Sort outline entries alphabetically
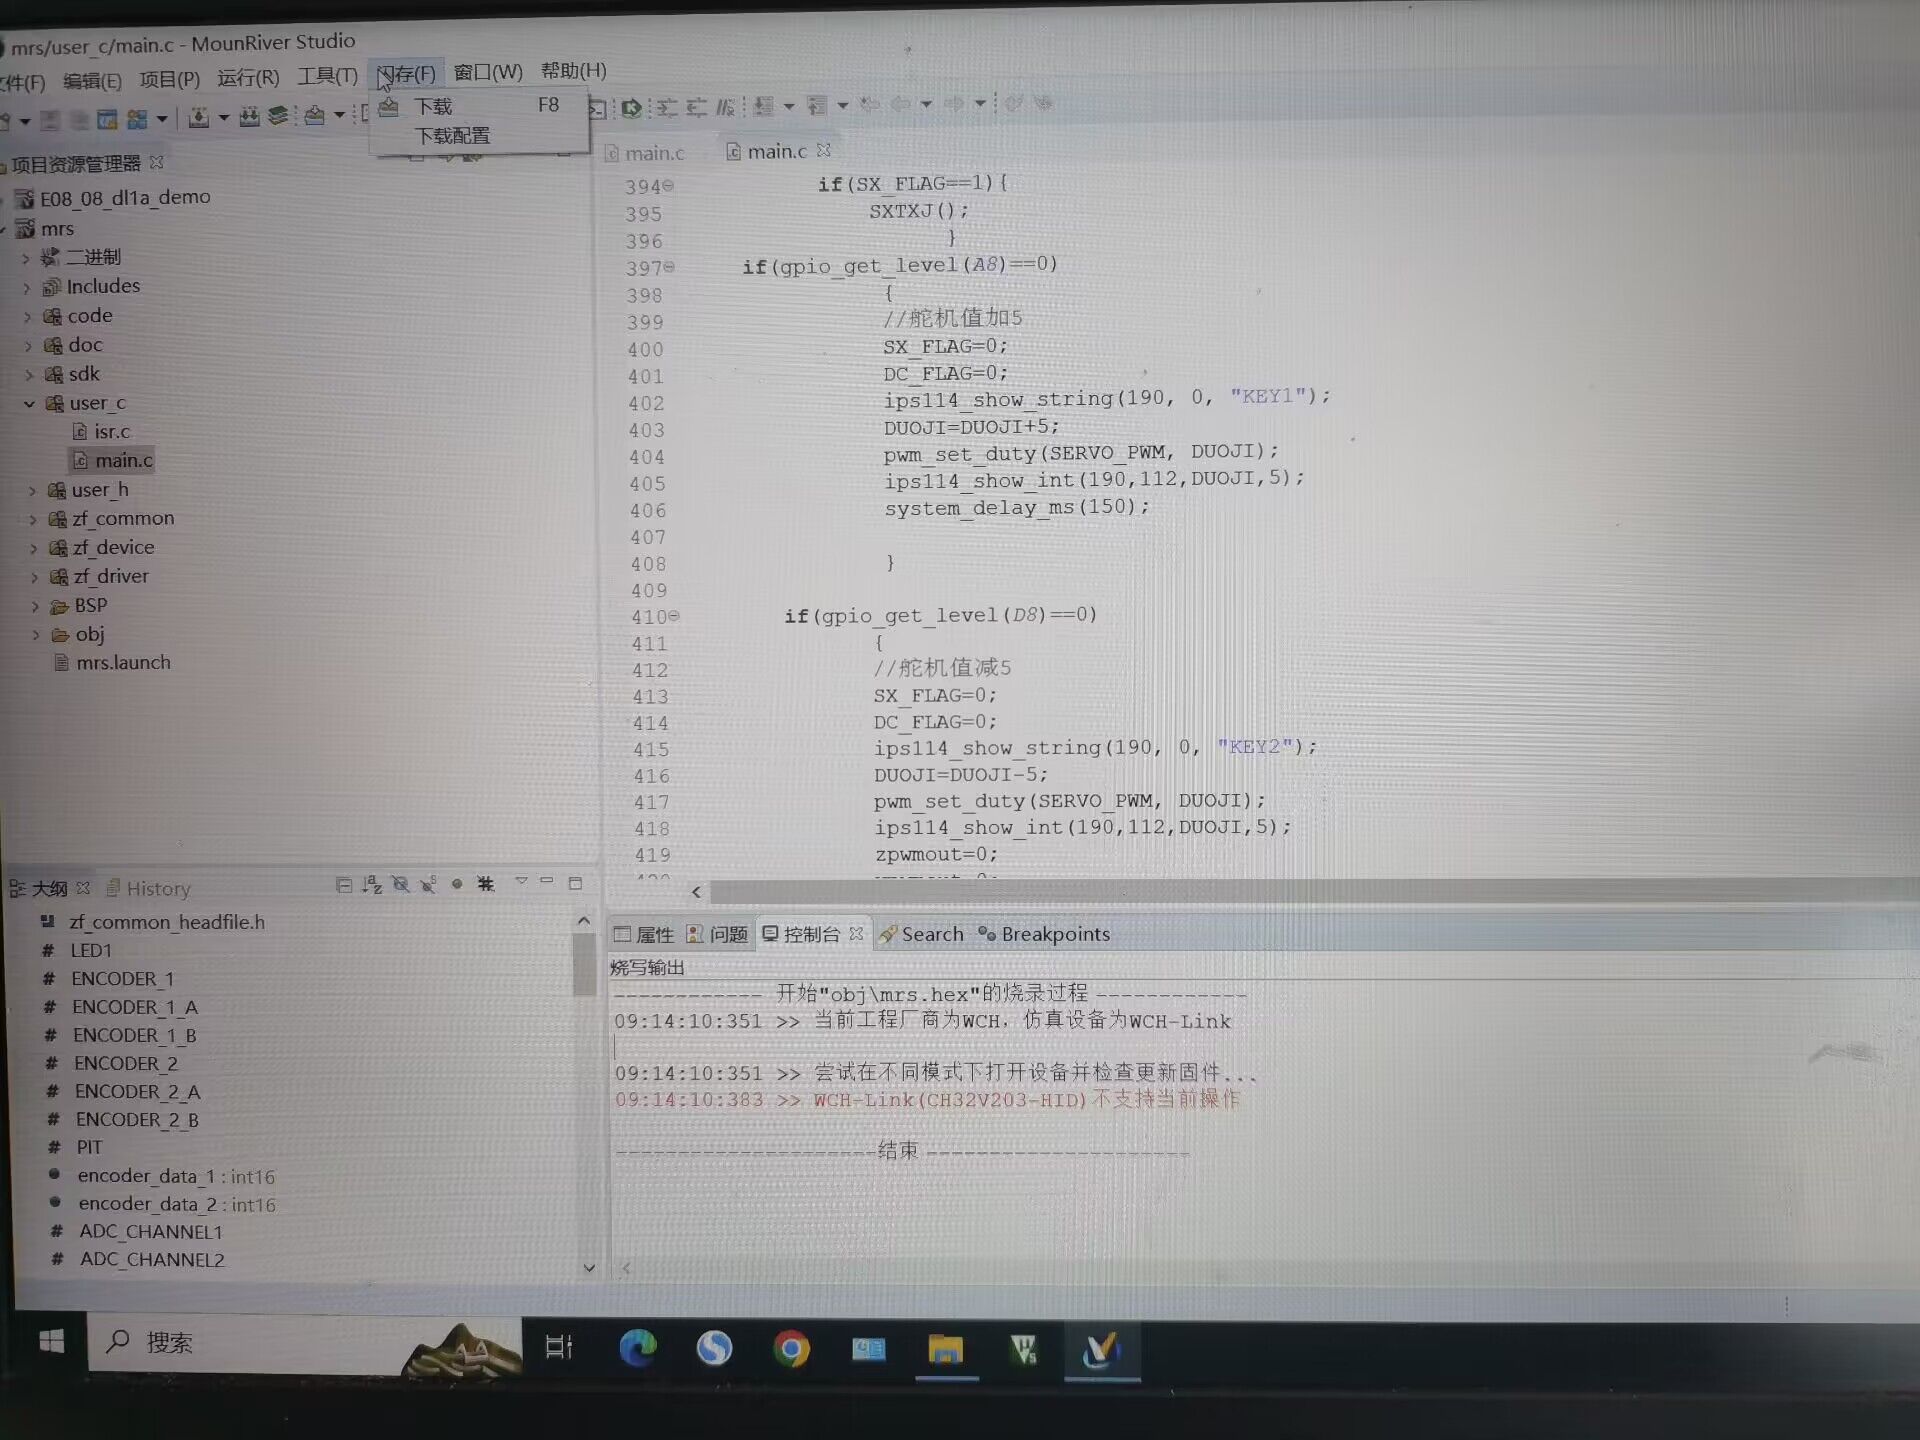 372,885
